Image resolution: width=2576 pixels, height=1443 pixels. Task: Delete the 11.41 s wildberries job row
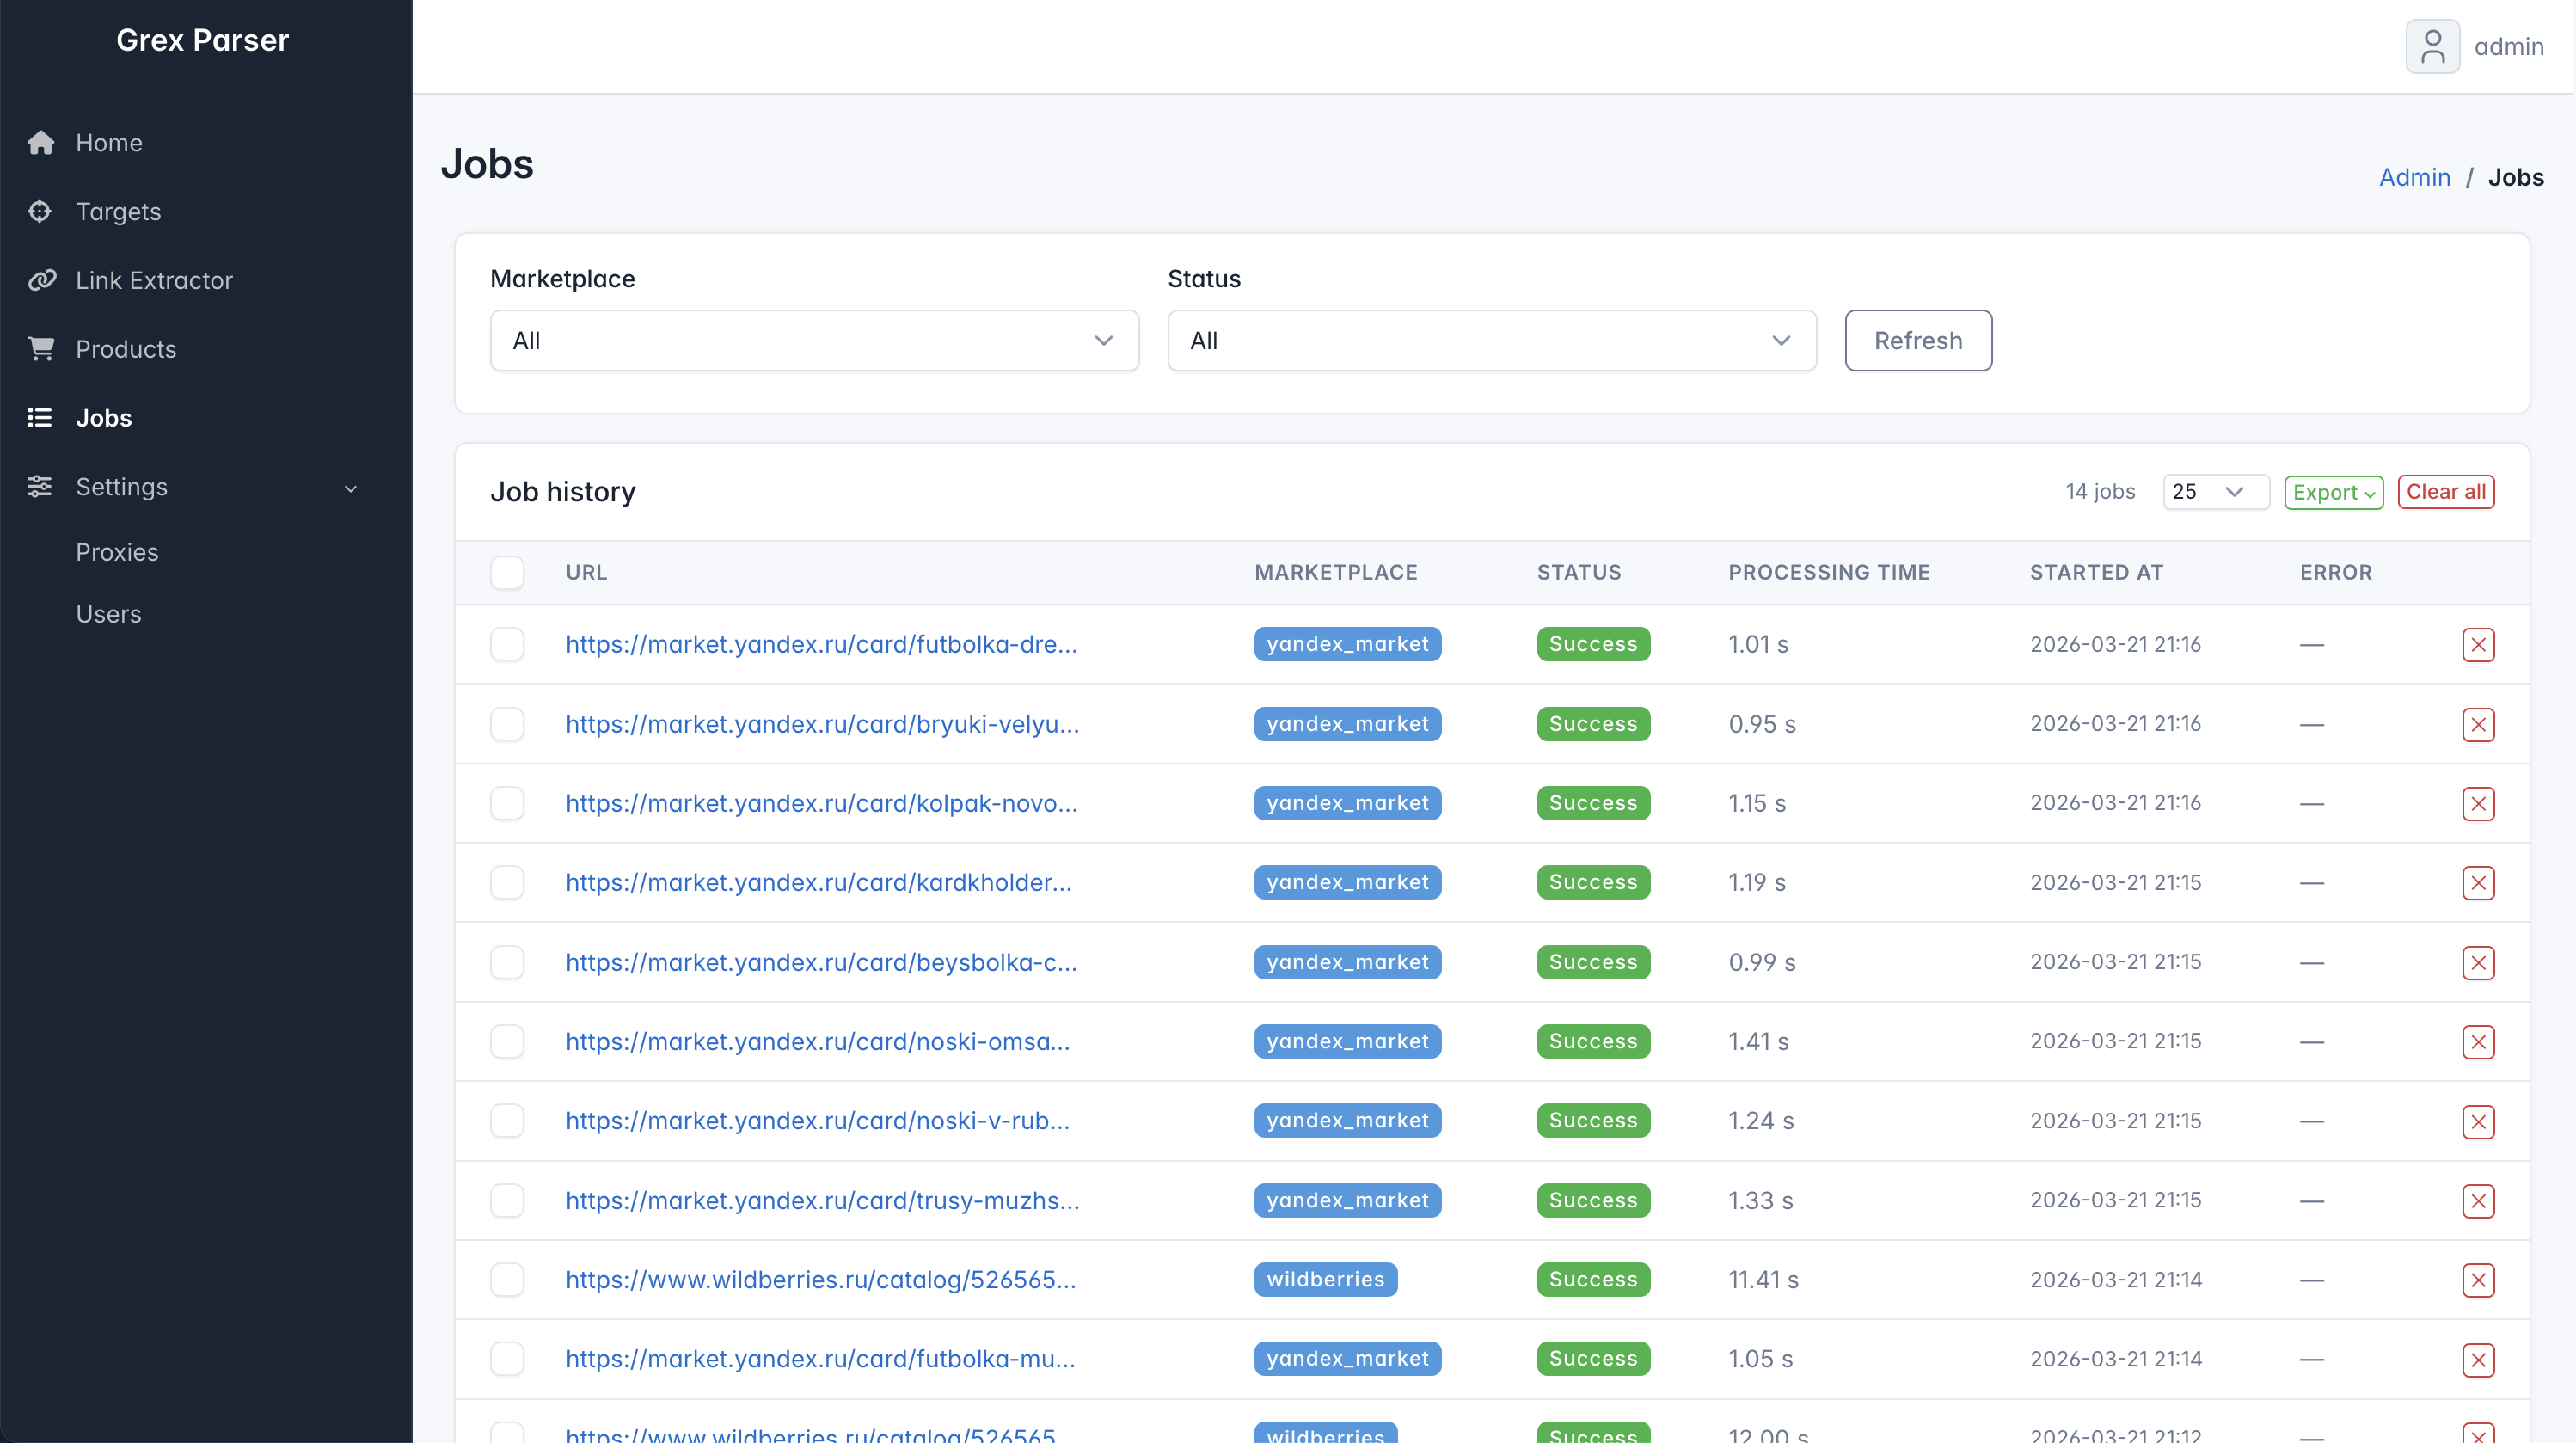coord(2477,1280)
